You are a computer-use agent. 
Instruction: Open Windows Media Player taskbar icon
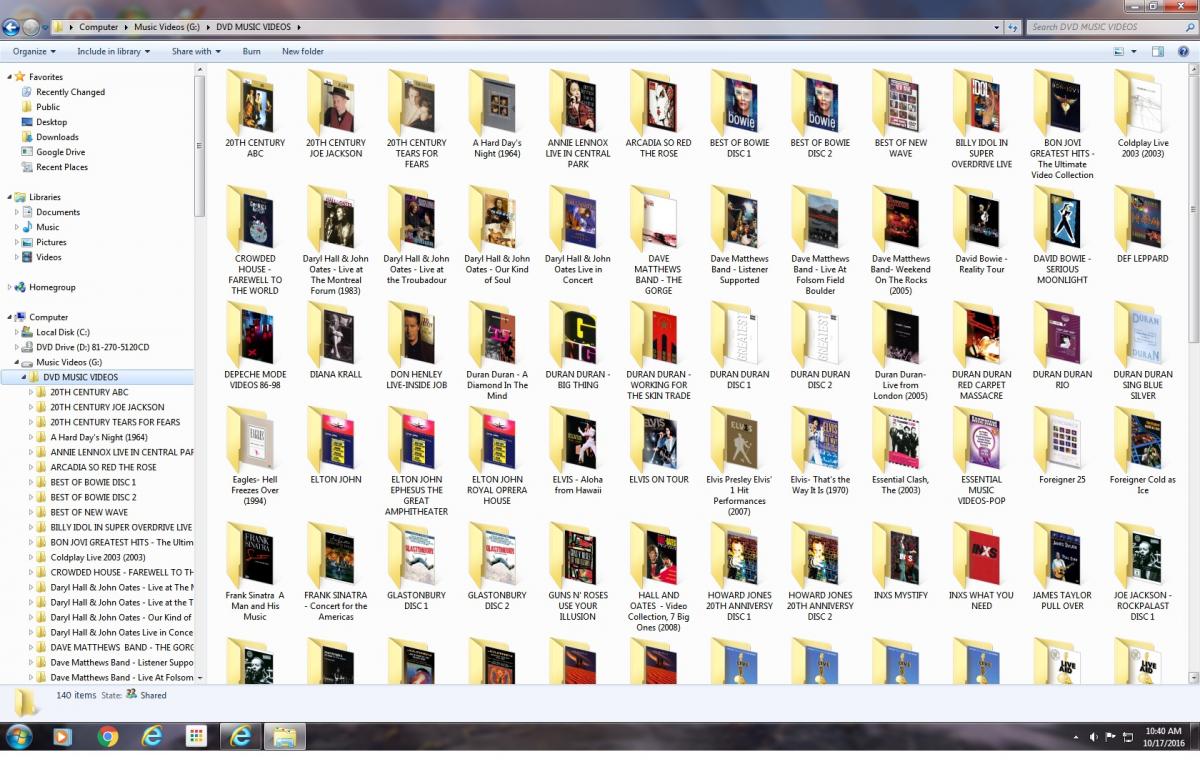62,737
